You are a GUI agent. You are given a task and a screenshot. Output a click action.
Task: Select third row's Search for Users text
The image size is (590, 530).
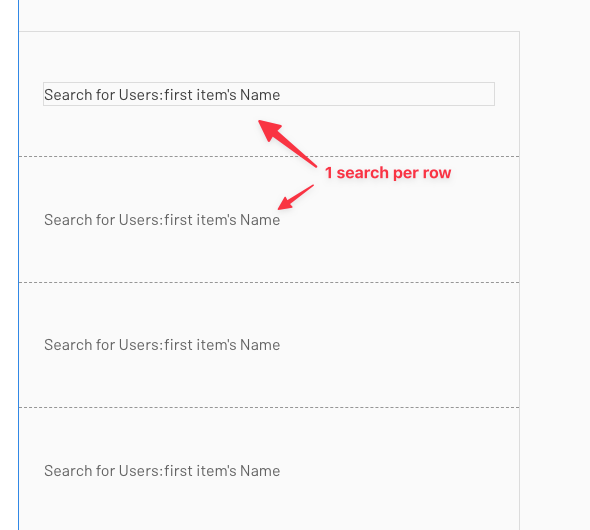[x=162, y=345]
